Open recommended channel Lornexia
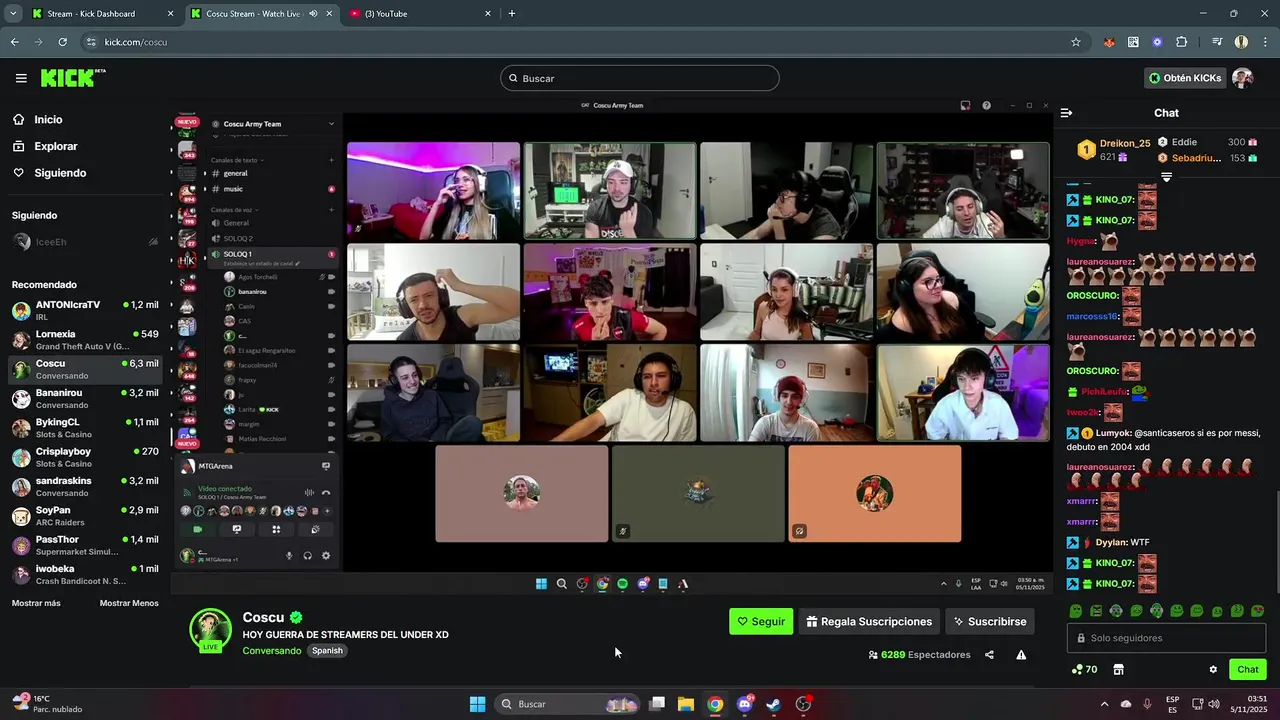This screenshot has height=720, width=1280. (85, 340)
